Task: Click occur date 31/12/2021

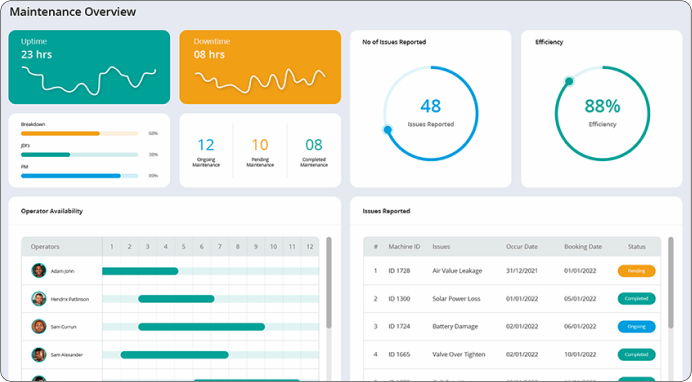Action: (522, 271)
